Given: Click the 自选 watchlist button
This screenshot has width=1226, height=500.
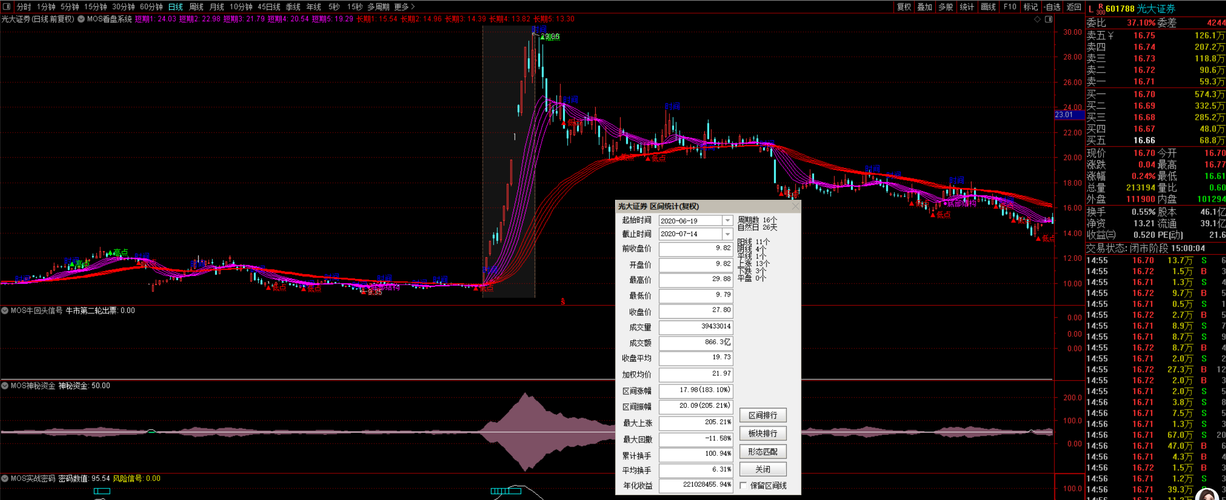Looking at the screenshot, I should click(1050, 6).
